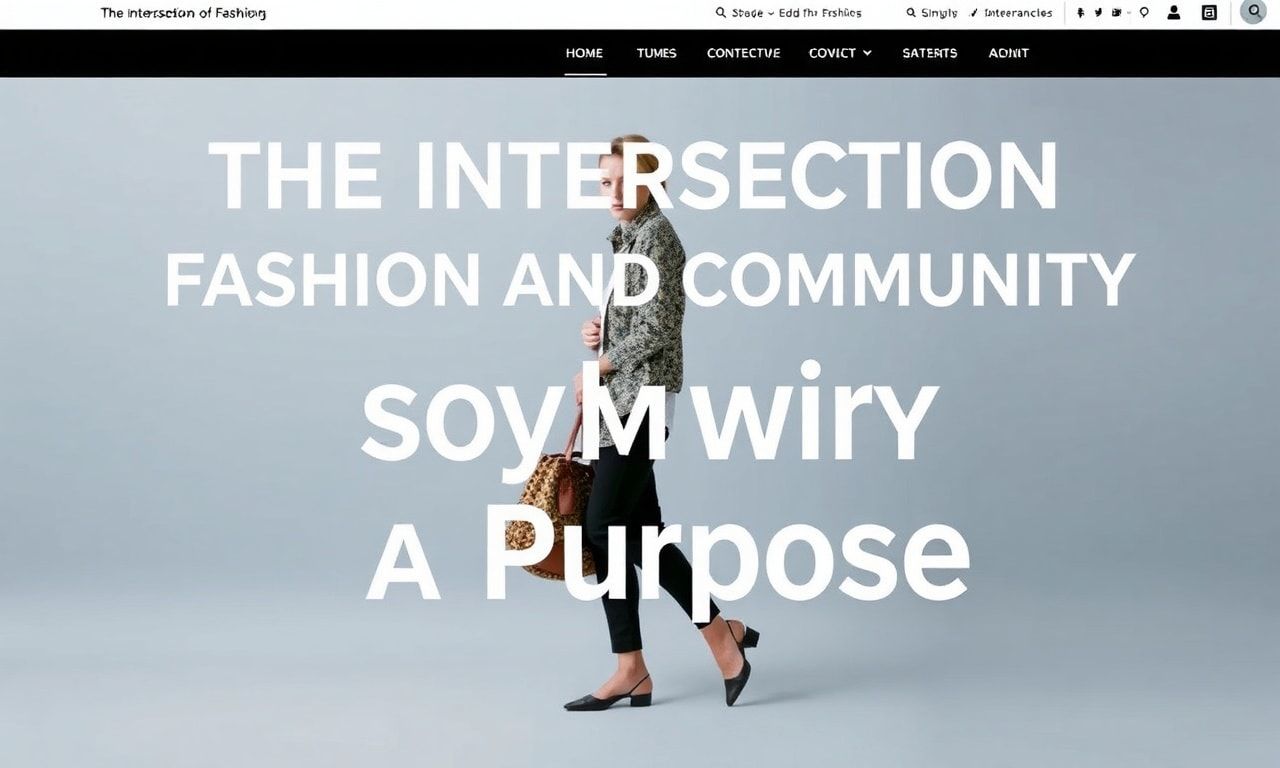
Task: Go to the CONTECTVE menu item
Action: tap(743, 53)
